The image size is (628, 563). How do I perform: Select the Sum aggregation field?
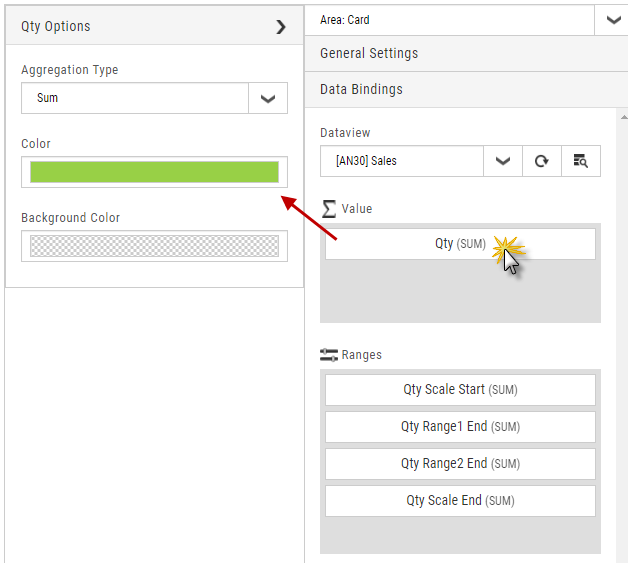coord(135,98)
